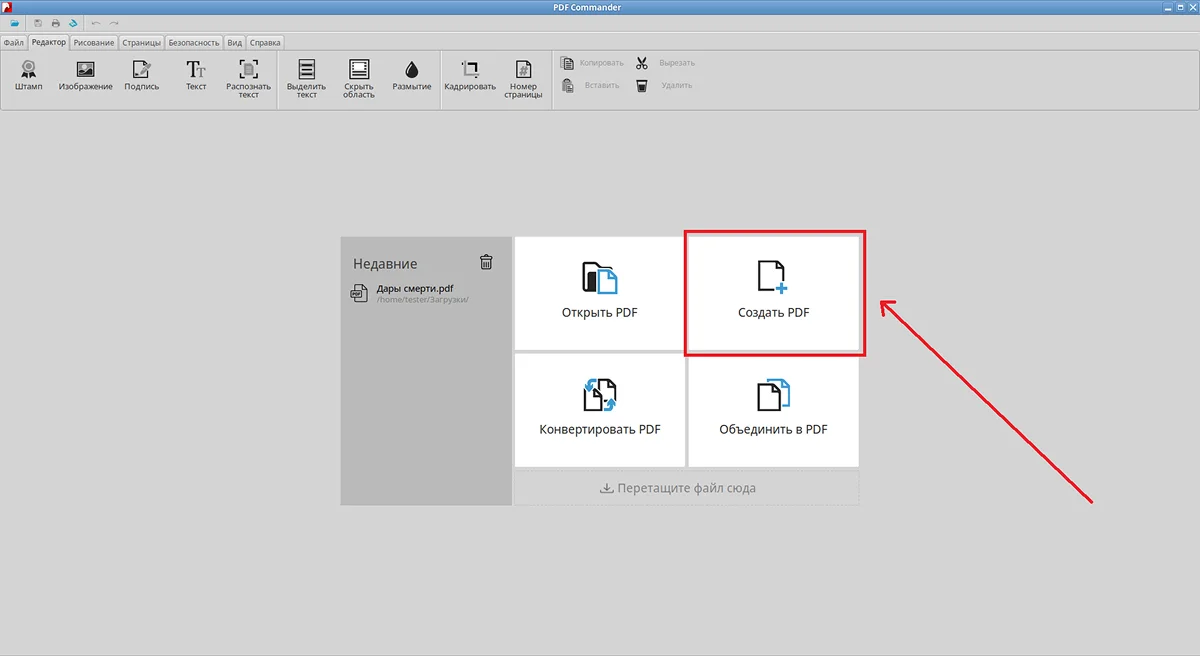
Task: Open the Подпись signature tool
Action: click(141, 75)
